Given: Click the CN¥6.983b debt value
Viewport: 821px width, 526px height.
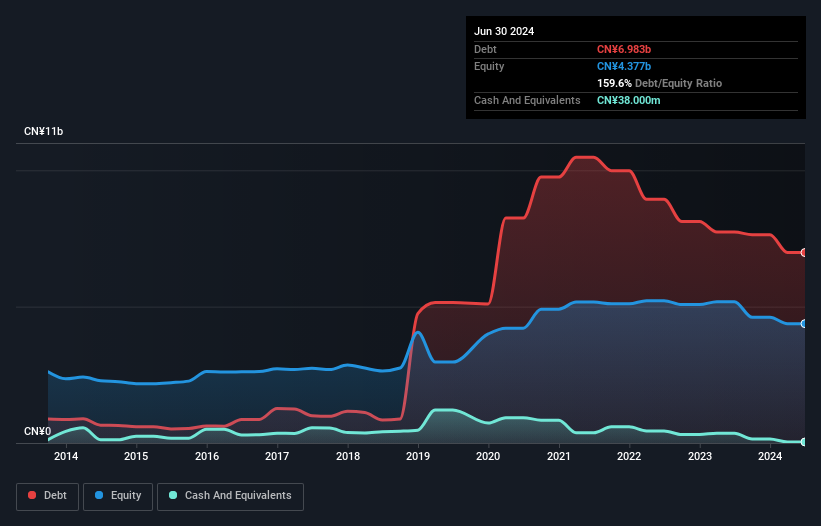Looking at the screenshot, I should pos(624,49).
